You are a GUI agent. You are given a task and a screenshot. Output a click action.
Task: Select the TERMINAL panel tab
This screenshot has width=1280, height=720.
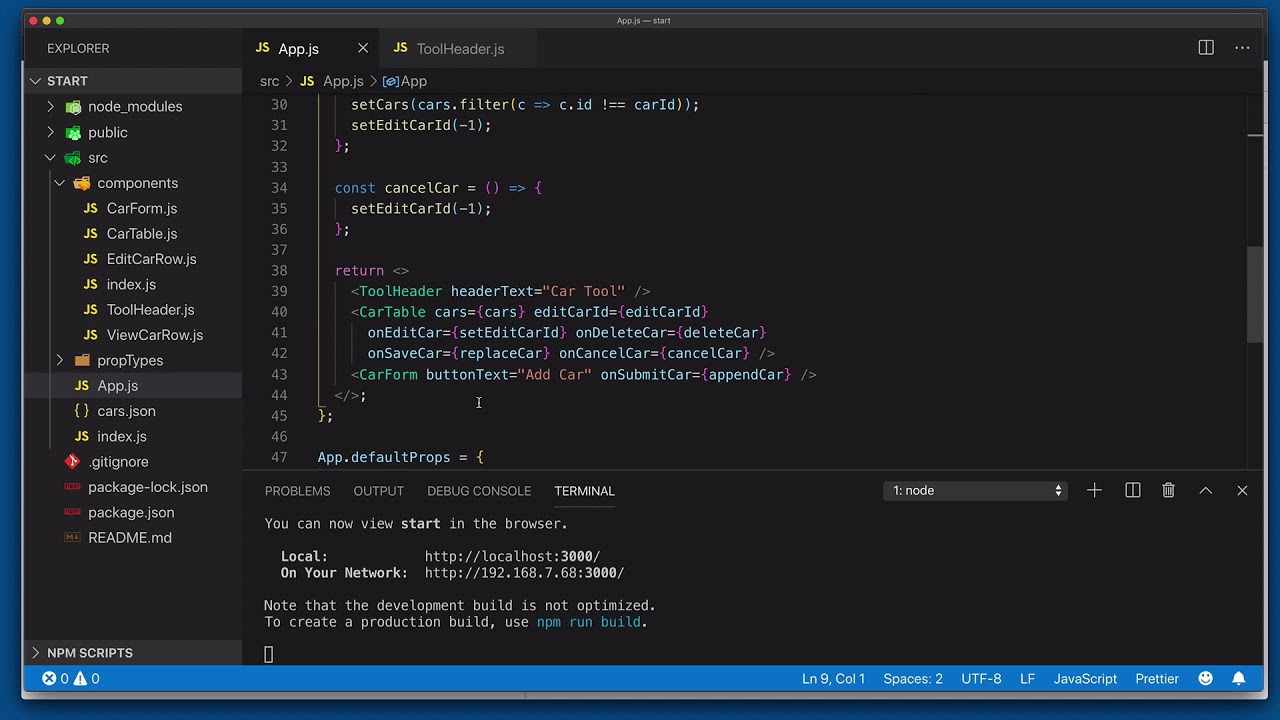click(584, 491)
